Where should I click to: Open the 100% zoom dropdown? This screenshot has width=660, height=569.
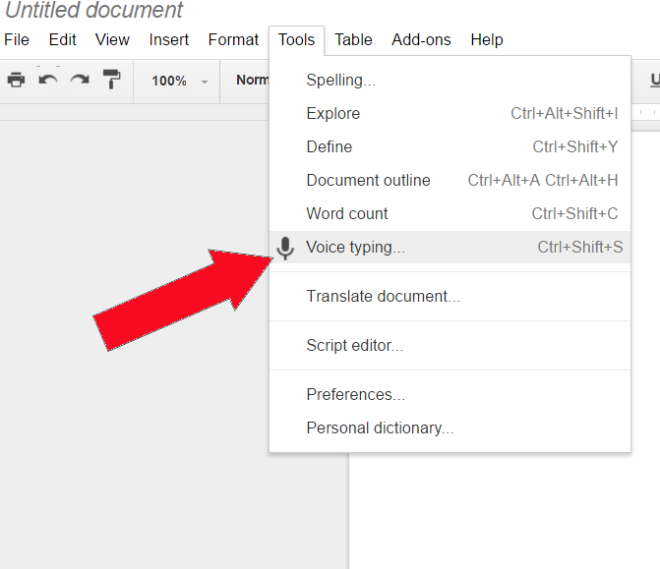(180, 80)
